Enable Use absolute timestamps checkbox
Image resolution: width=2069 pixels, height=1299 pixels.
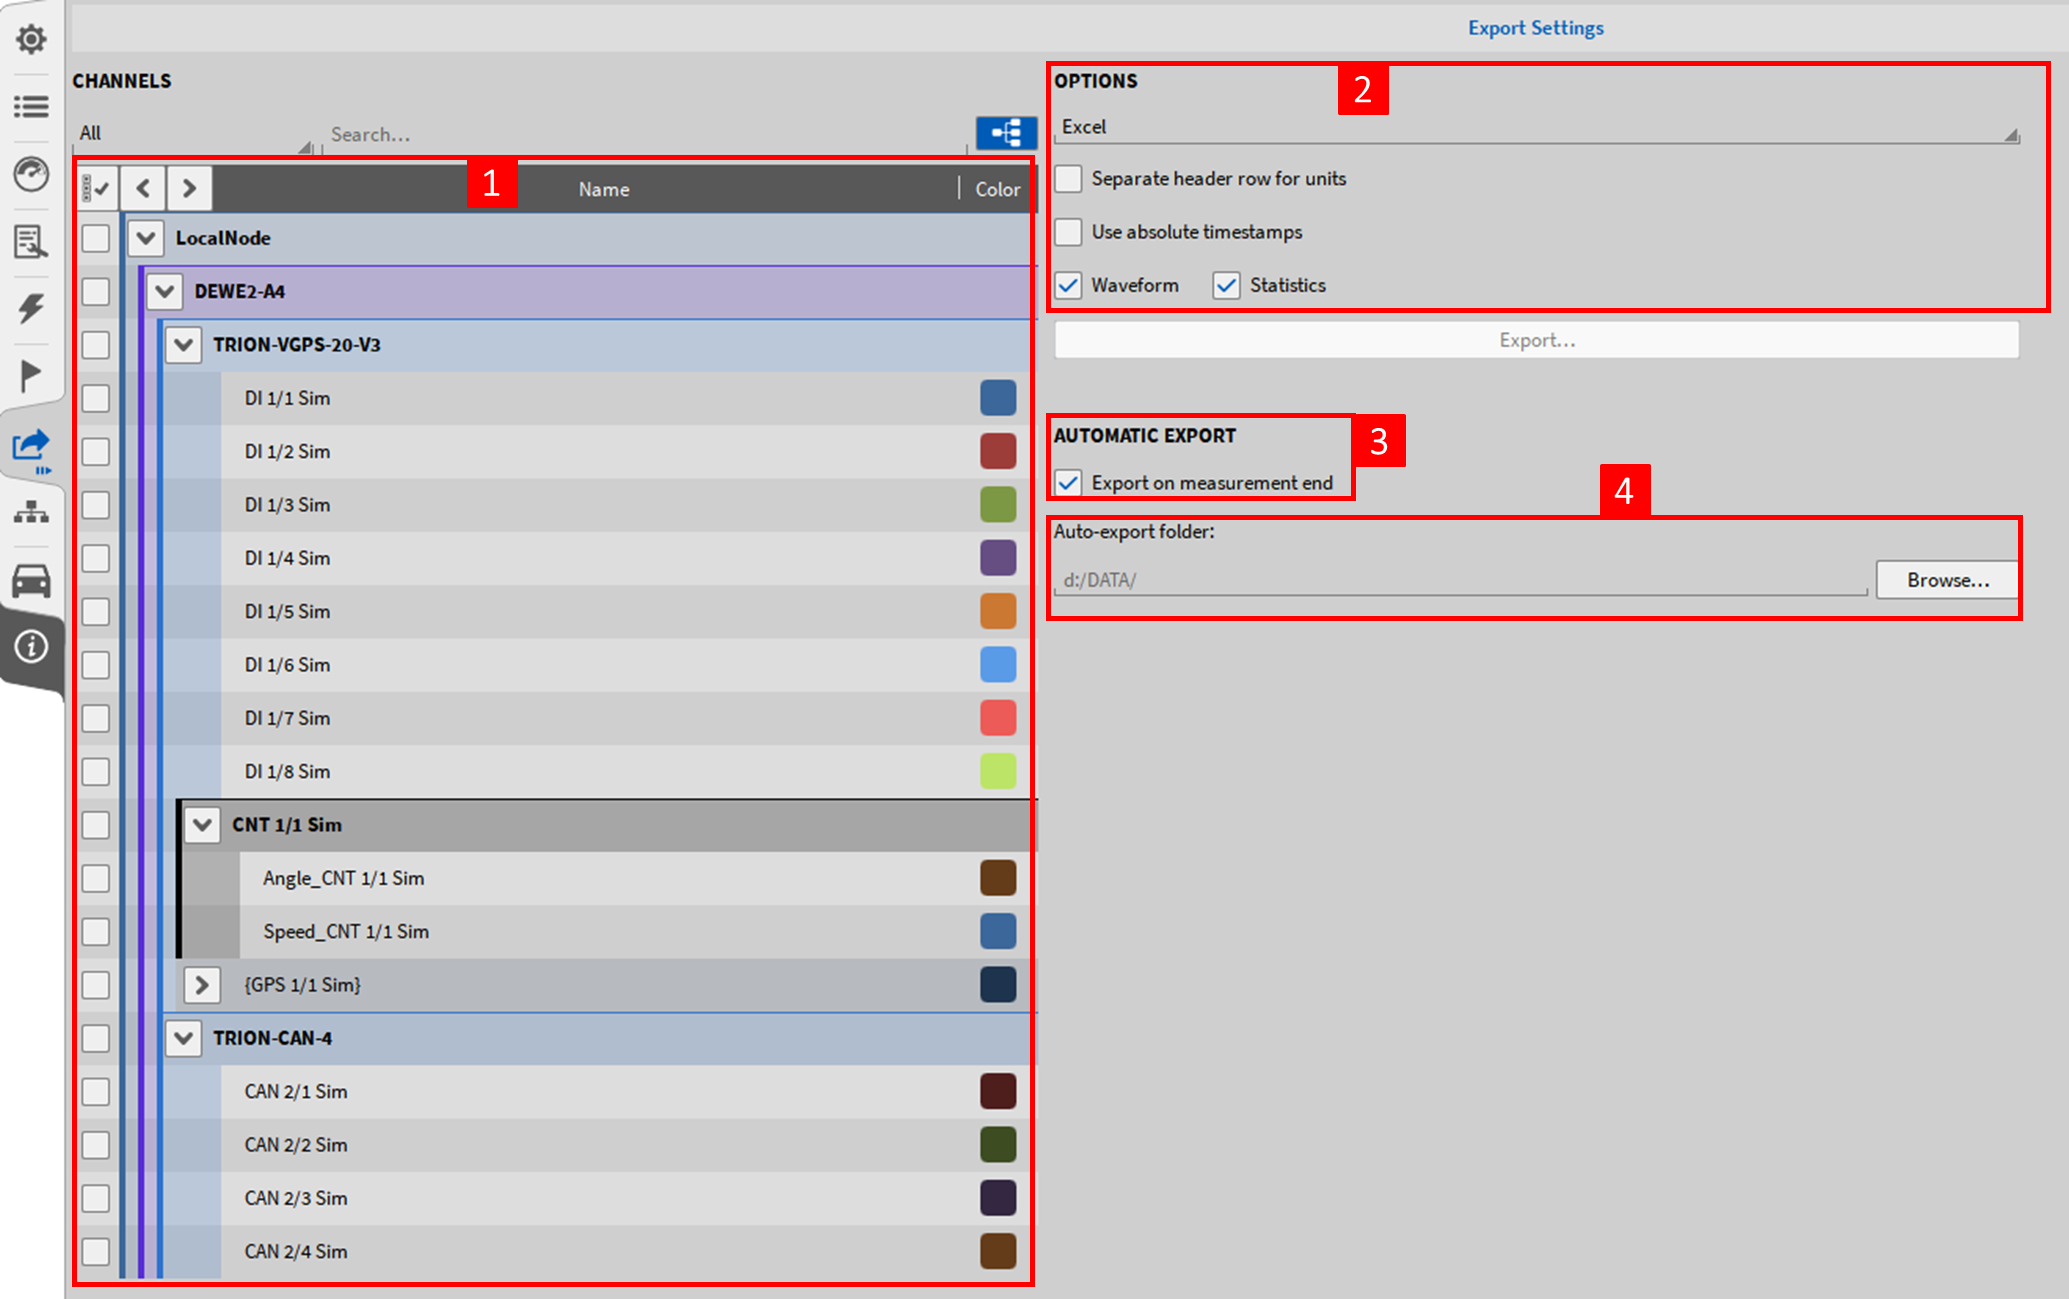click(x=1069, y=232)
